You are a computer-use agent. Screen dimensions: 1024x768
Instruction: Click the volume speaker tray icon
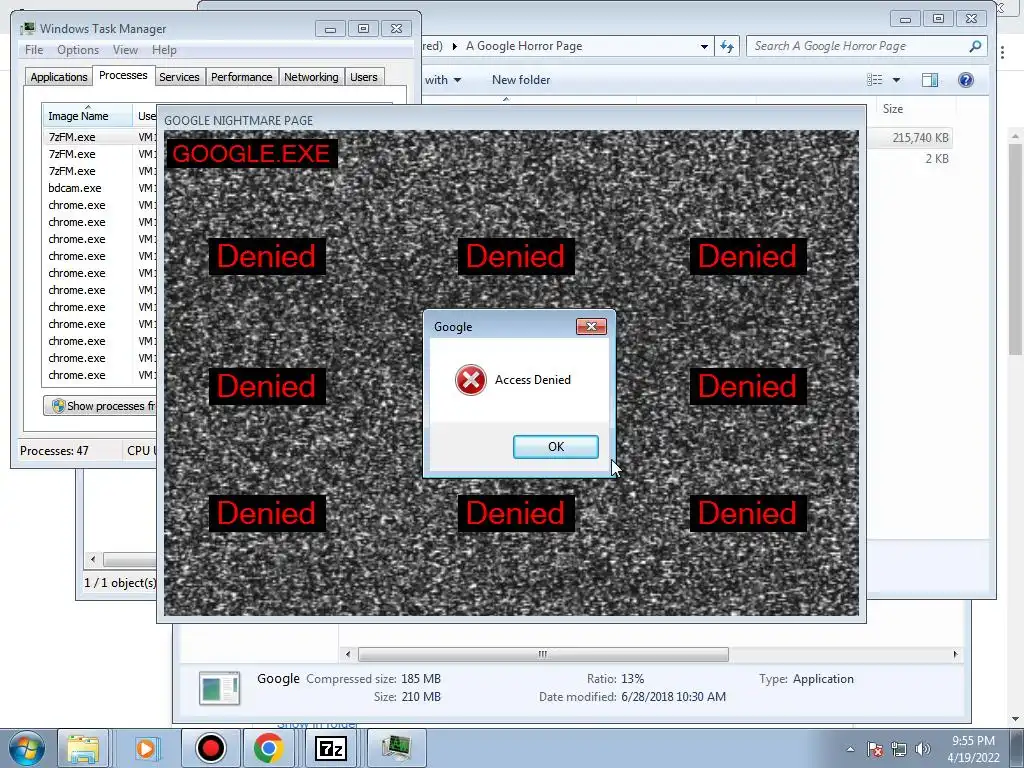[923, 749]
